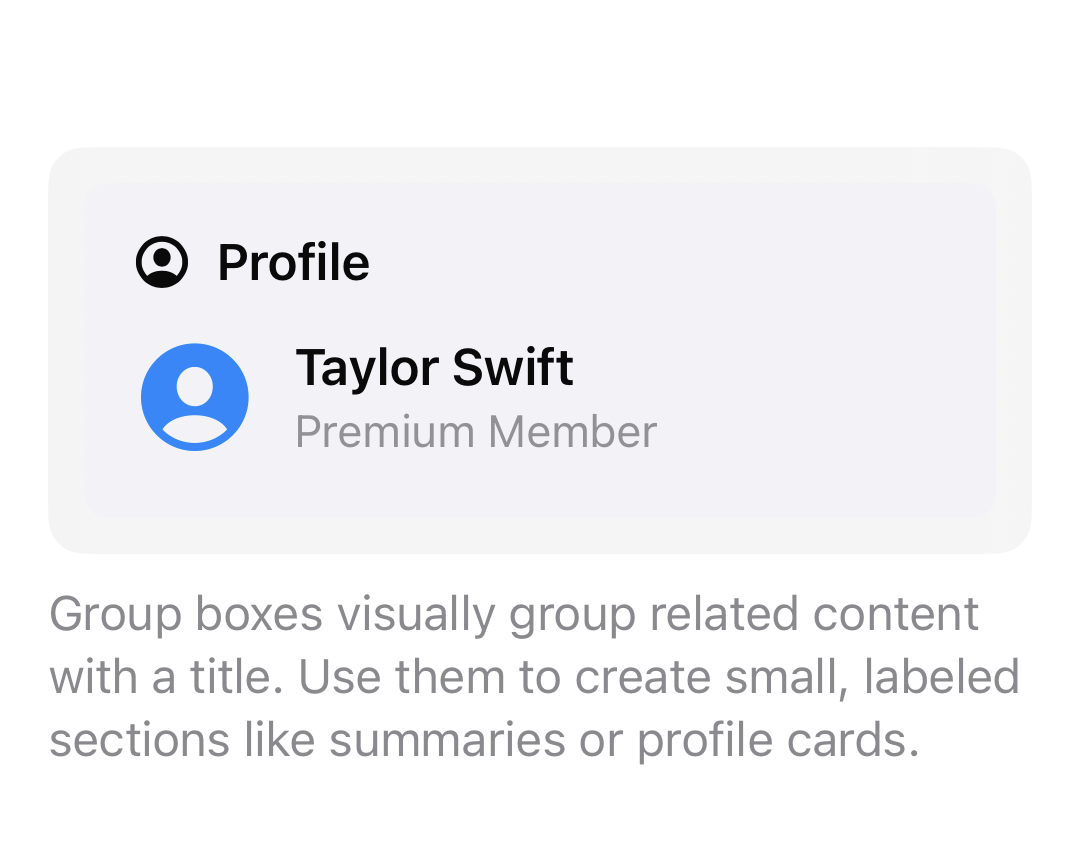Tap the "Premium Member" subtitle
The image size is (1080, 867).
pyautogui.click(x=476, y=432)
